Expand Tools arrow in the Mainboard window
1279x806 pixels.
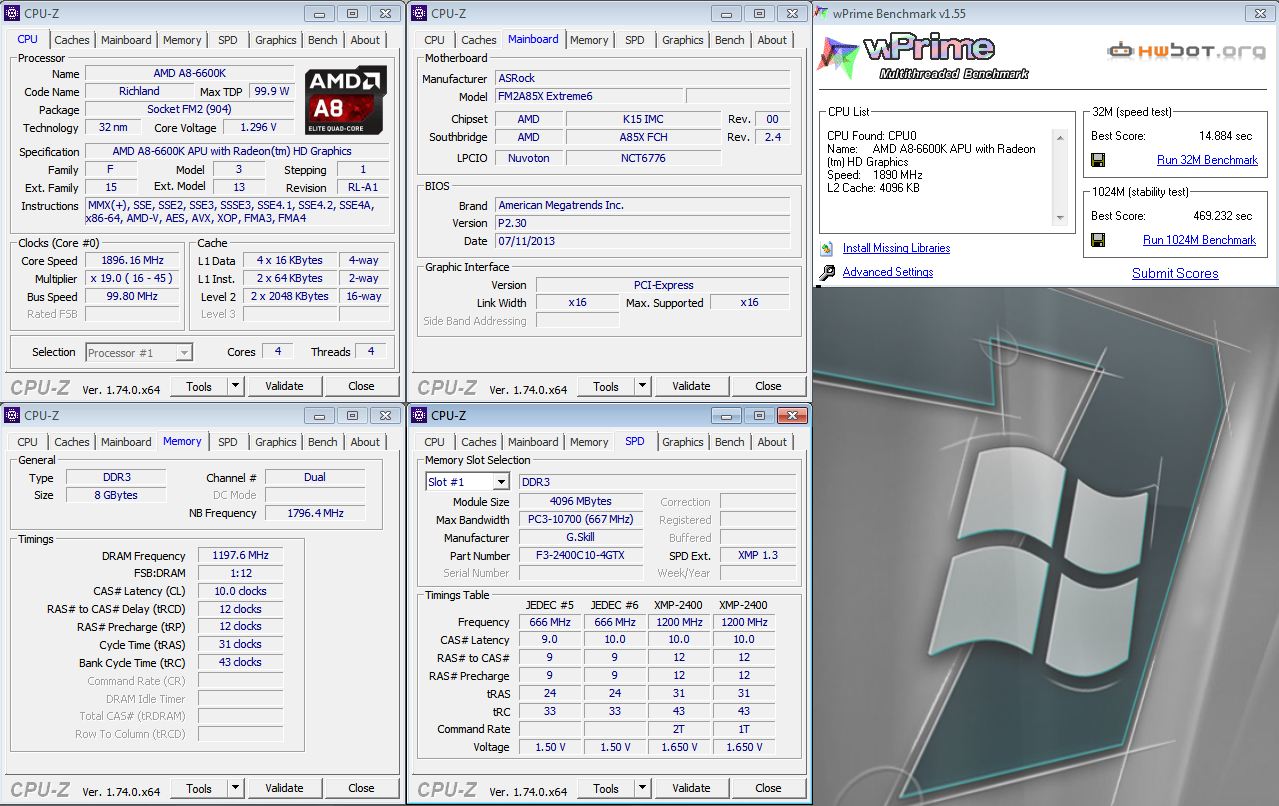pyautogui.click(x=642, y=386)
